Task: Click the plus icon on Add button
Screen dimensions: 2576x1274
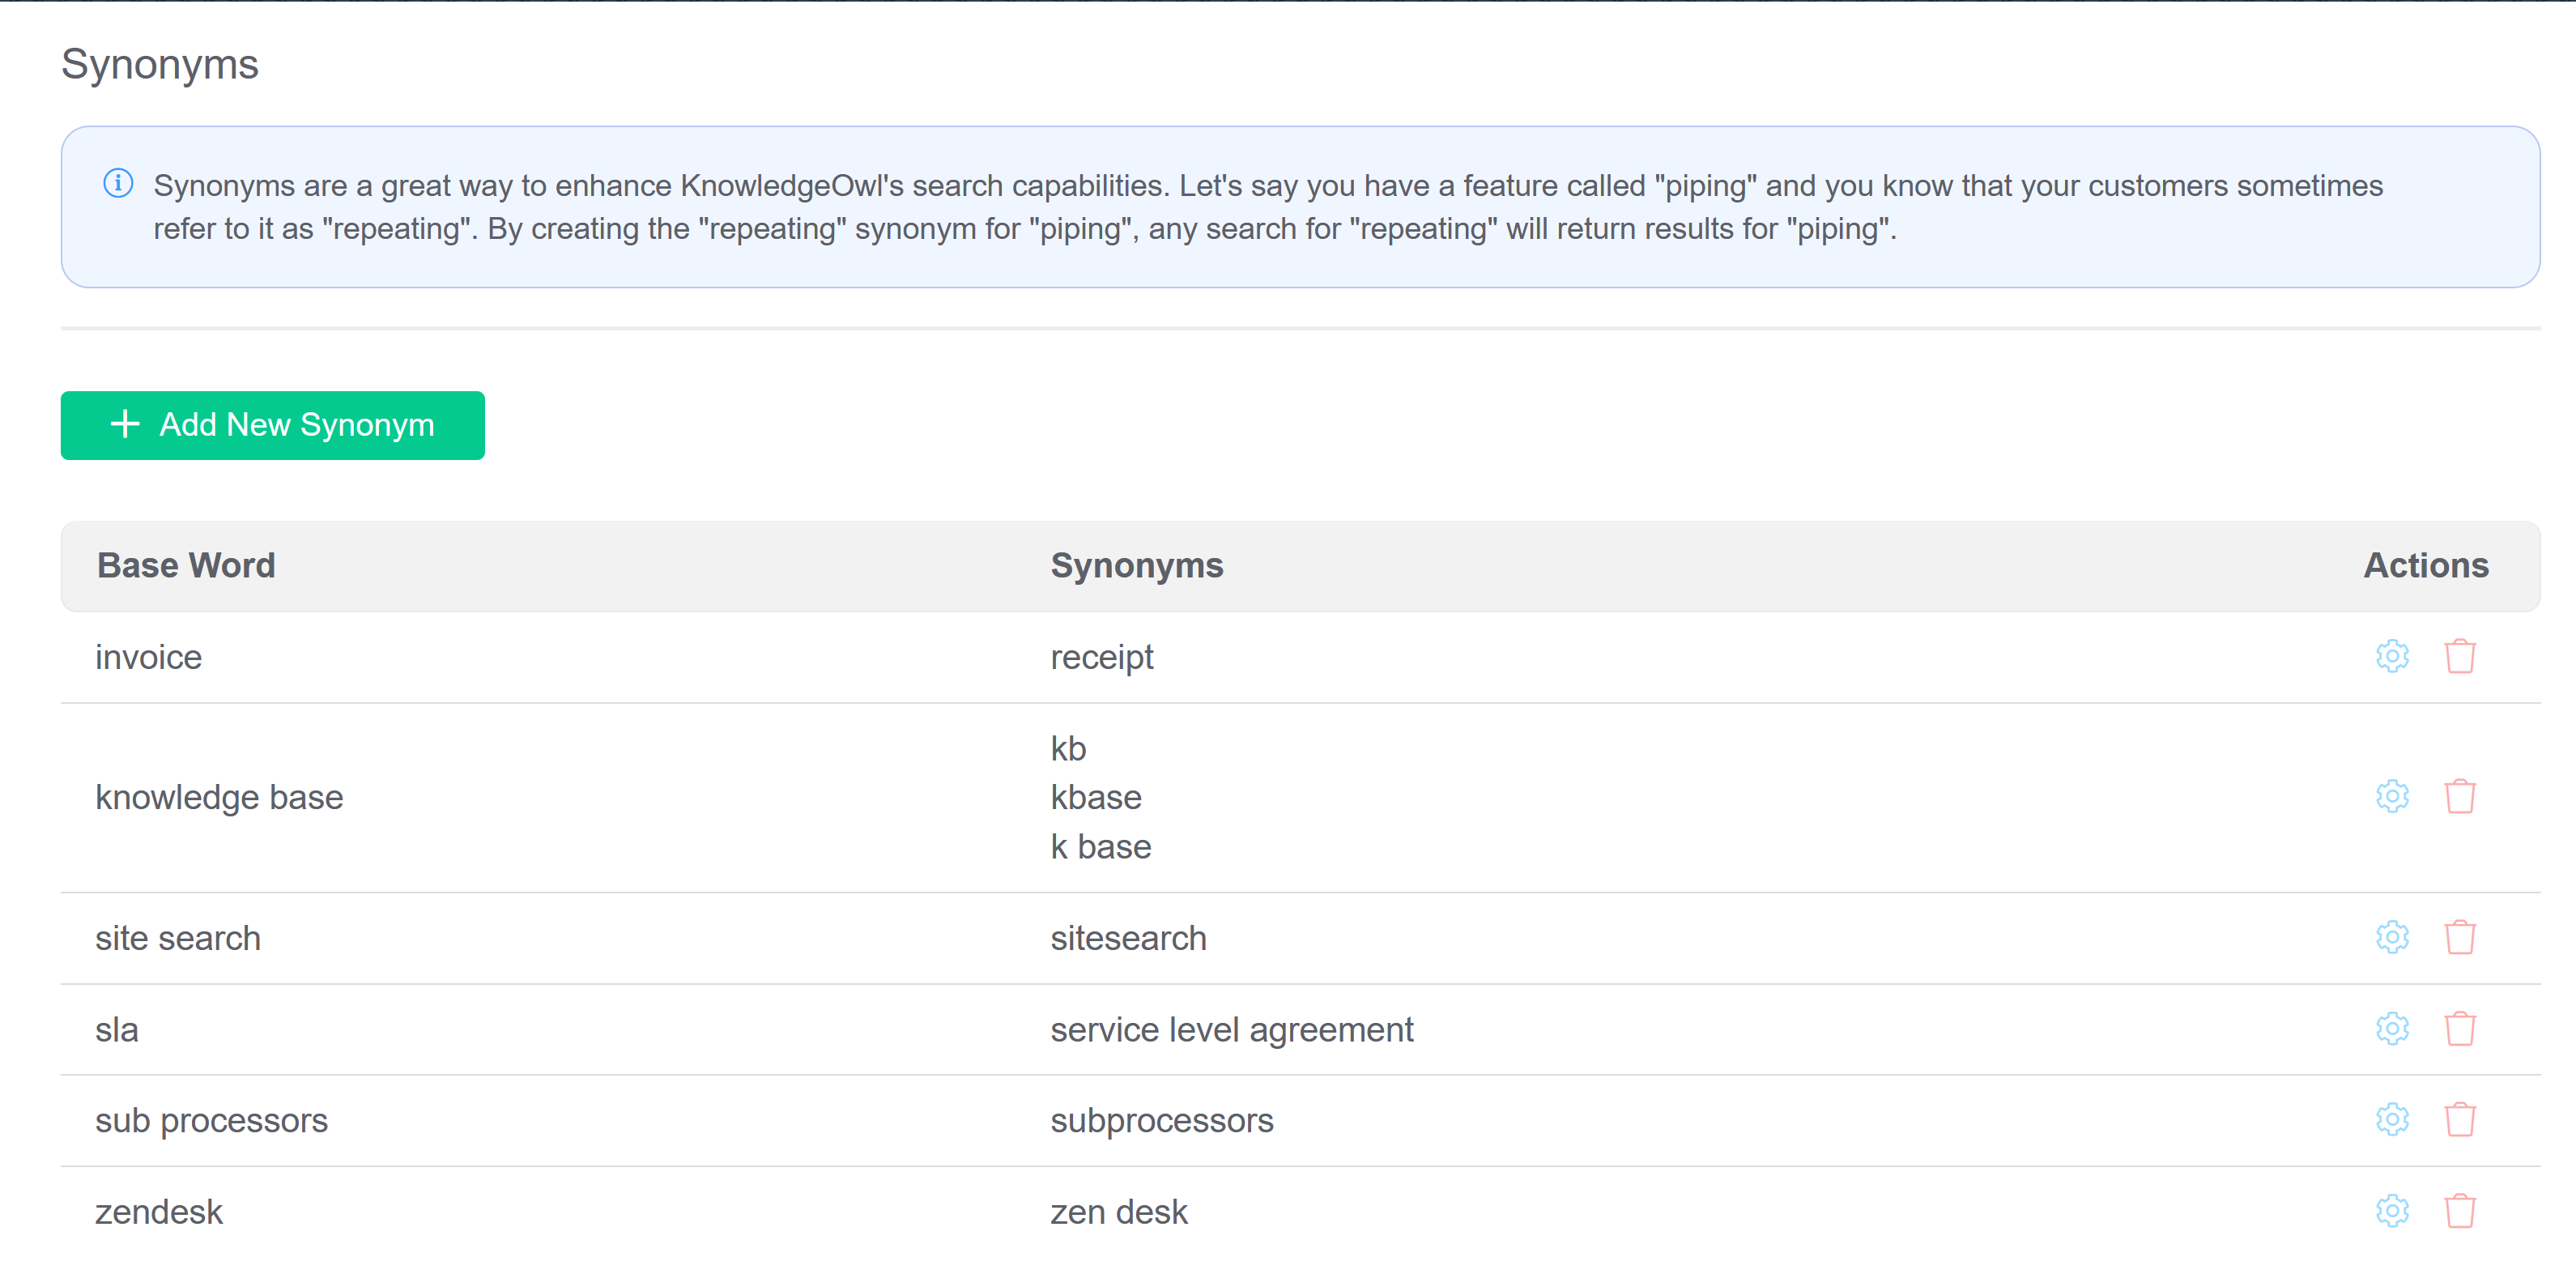Action: 125,424
